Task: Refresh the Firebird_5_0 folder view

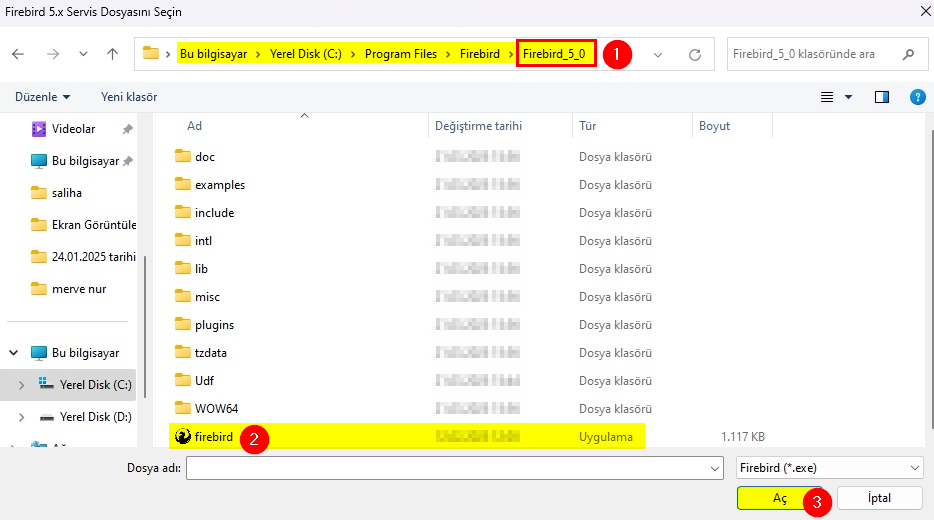Action: (x=695, y=55)
